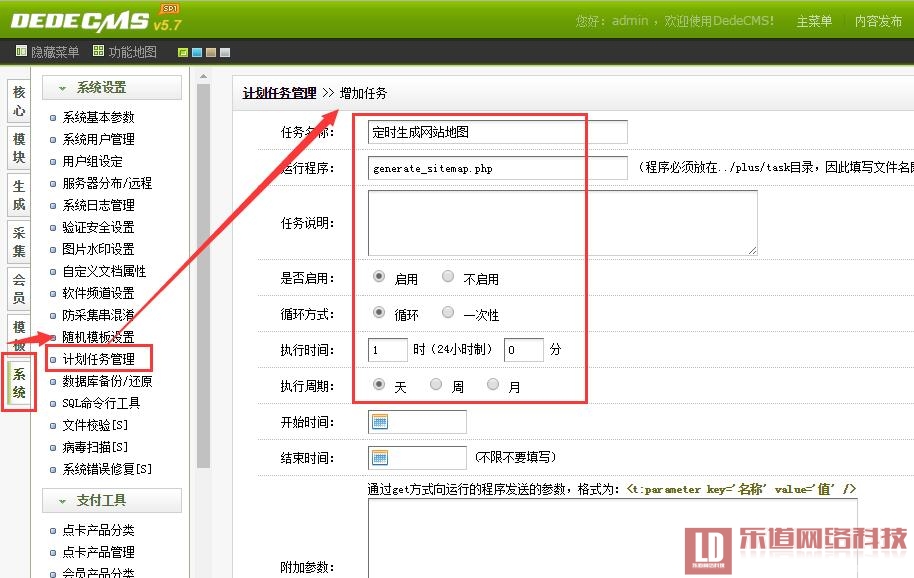Open SQL命令行工具 in the sidebar
Viewport: 914px width, 578px height.
point(101,403)
